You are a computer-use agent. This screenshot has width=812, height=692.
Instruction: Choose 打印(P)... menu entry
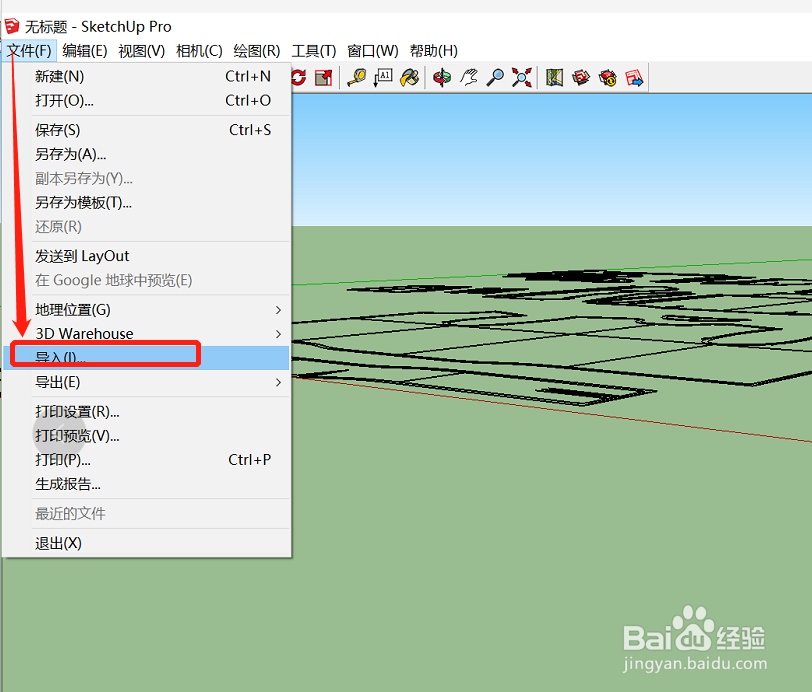point(146,460)
